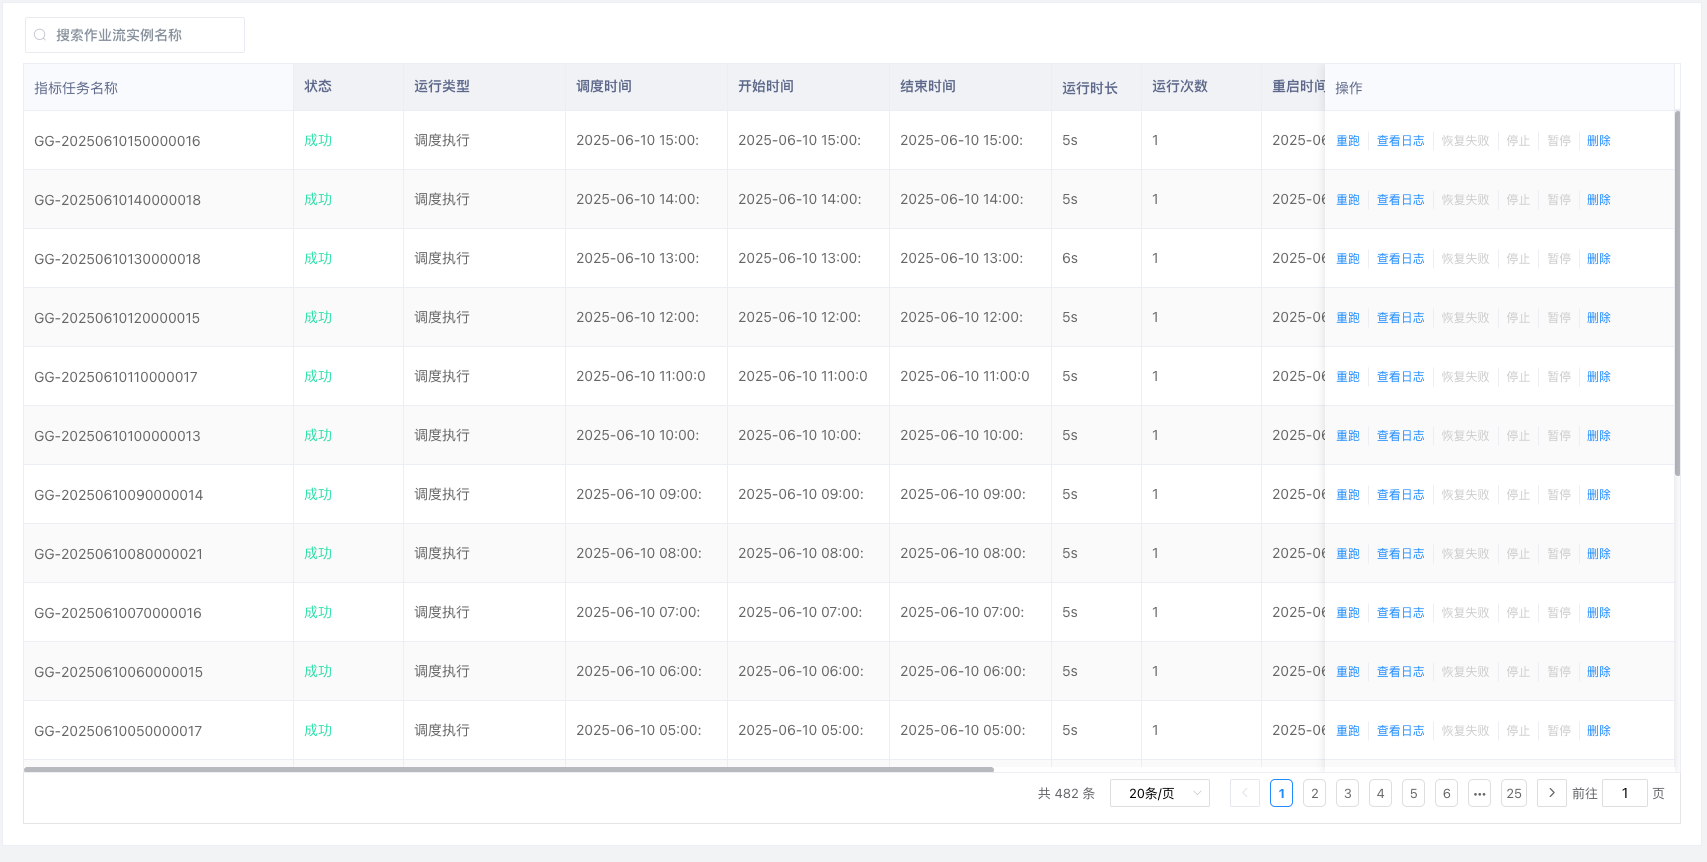Image resolution: width=1707 pixels, height=862 pixels.
Task: Go to page 2
Action: [1314, 793]
